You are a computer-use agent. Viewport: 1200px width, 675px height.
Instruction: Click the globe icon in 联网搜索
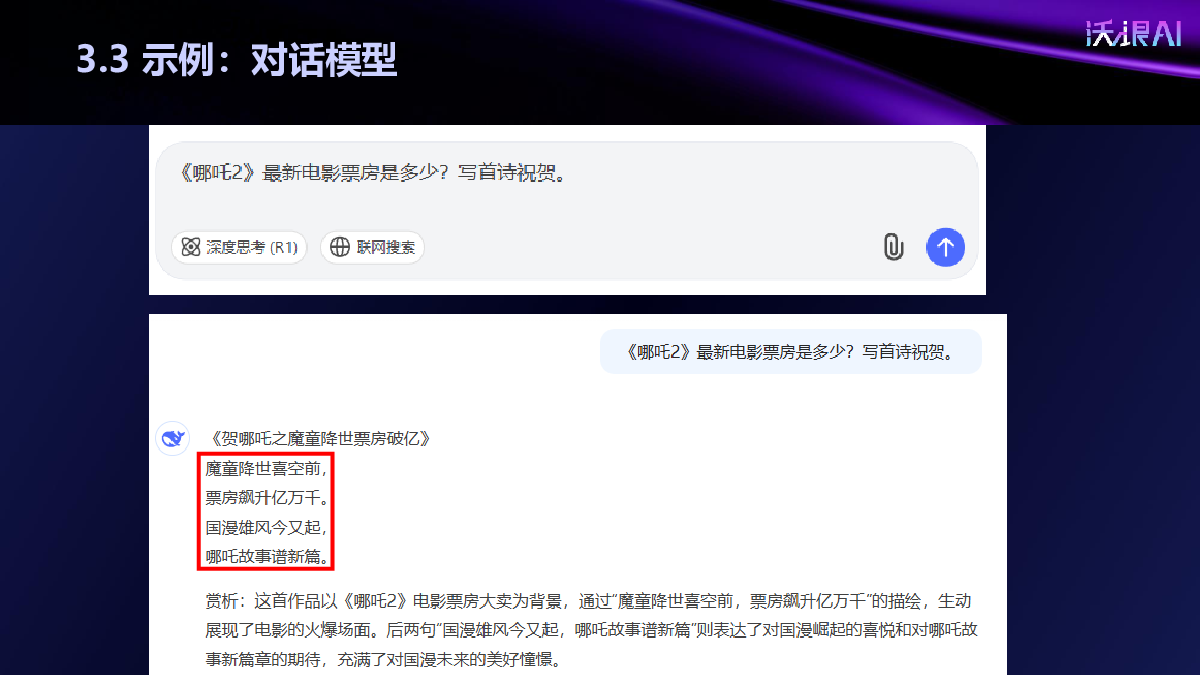pyautogui.click(x=340, y=247)
